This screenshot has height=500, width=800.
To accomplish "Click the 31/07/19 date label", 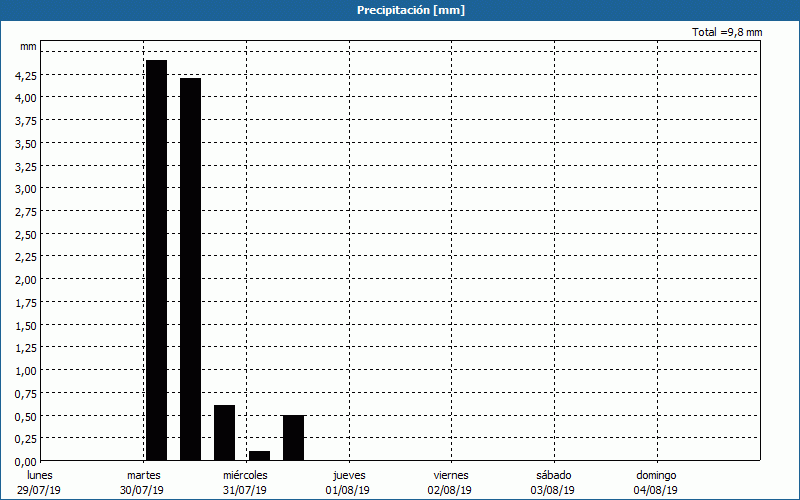I will (245, 490).
